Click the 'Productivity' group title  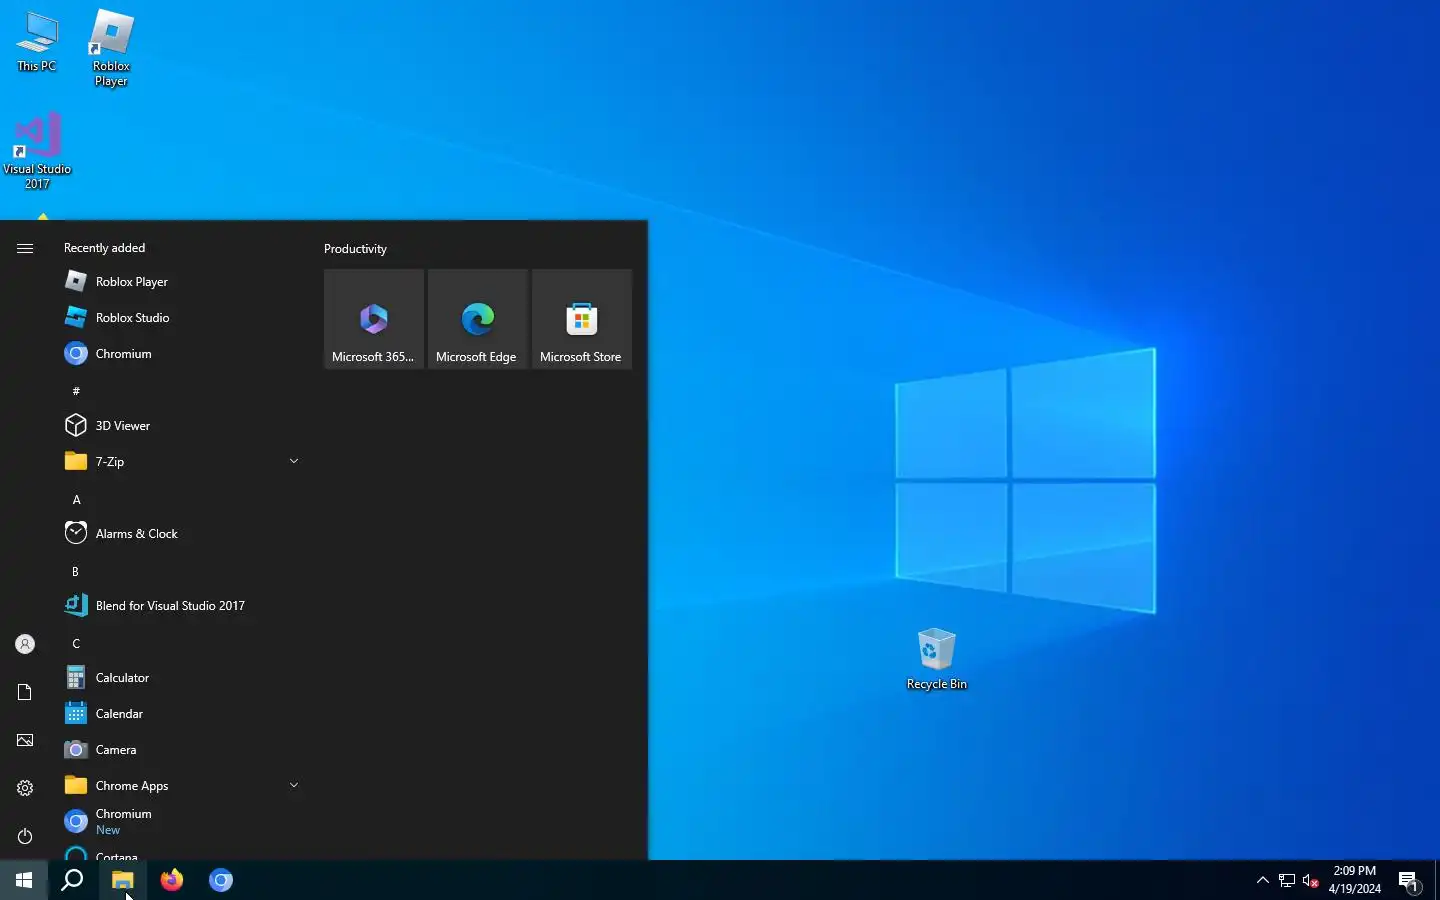[x=355, y=249]
